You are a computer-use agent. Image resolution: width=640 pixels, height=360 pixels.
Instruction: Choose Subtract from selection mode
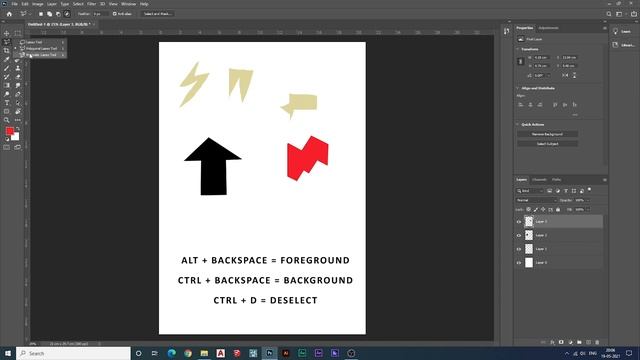click(58, 14)
